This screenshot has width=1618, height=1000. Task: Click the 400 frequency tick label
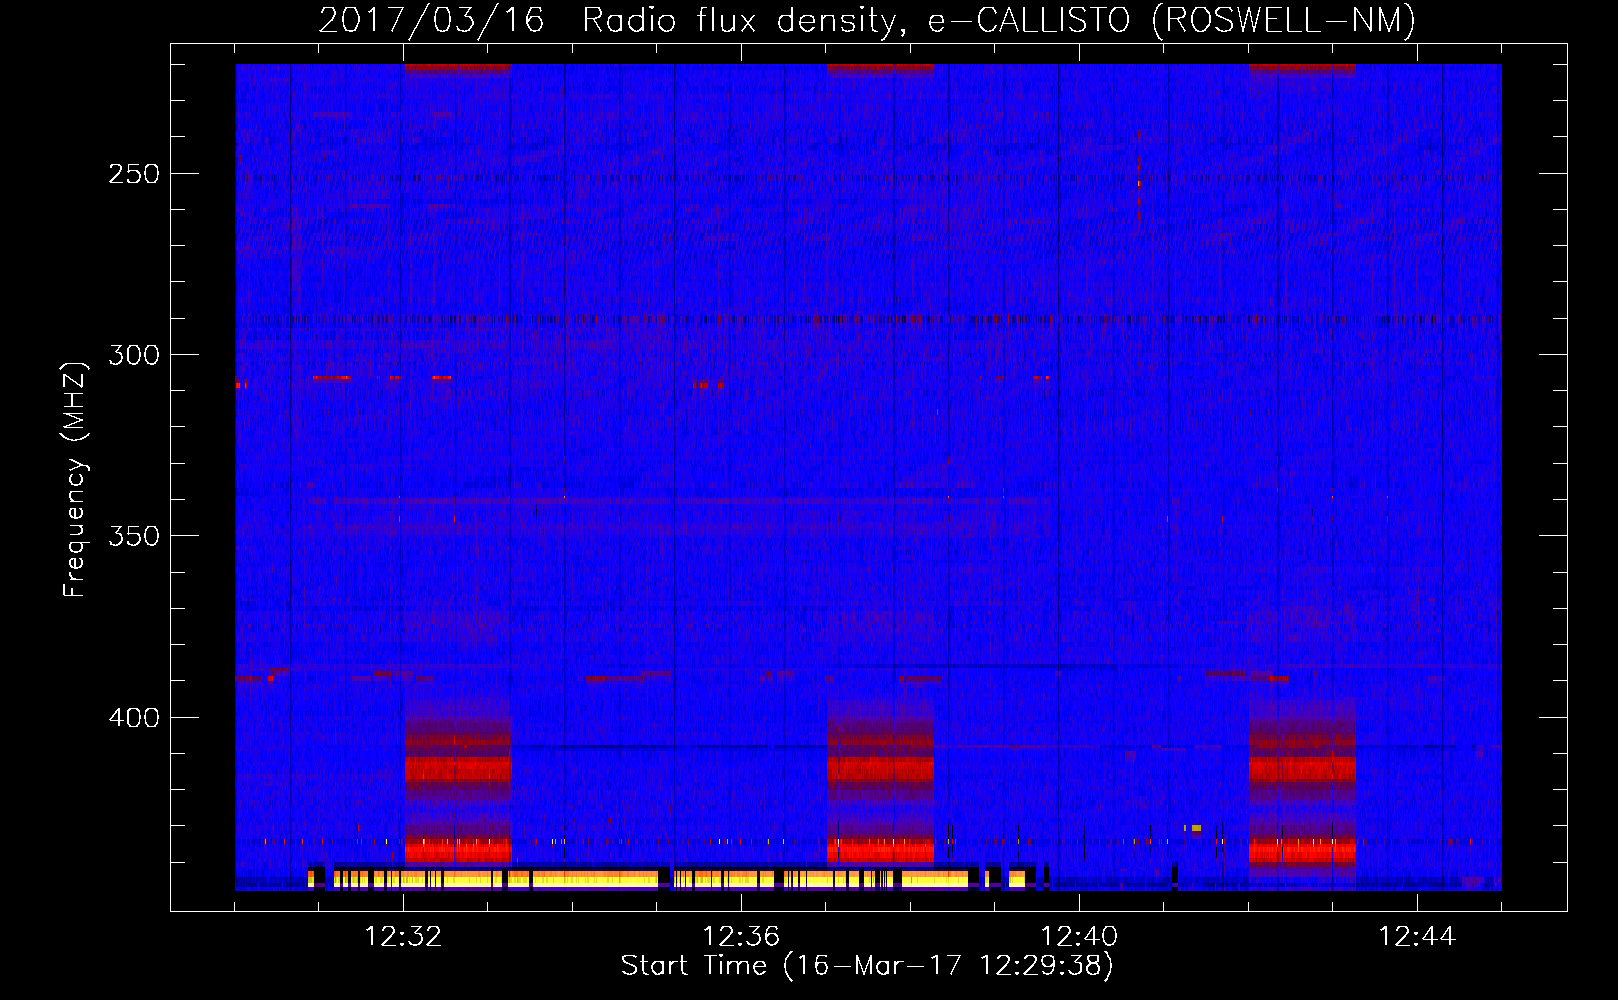pyautogui.click(x=134, y=718)
